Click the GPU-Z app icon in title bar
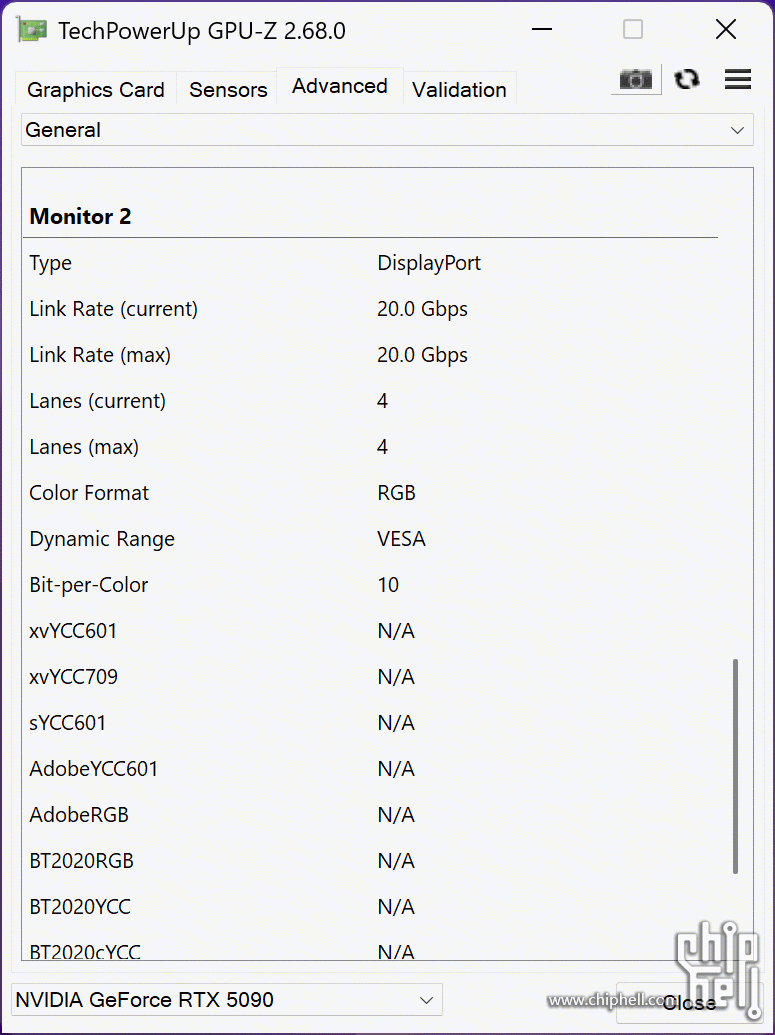This screenshot has height=1035, width=775. pos(32,30)
